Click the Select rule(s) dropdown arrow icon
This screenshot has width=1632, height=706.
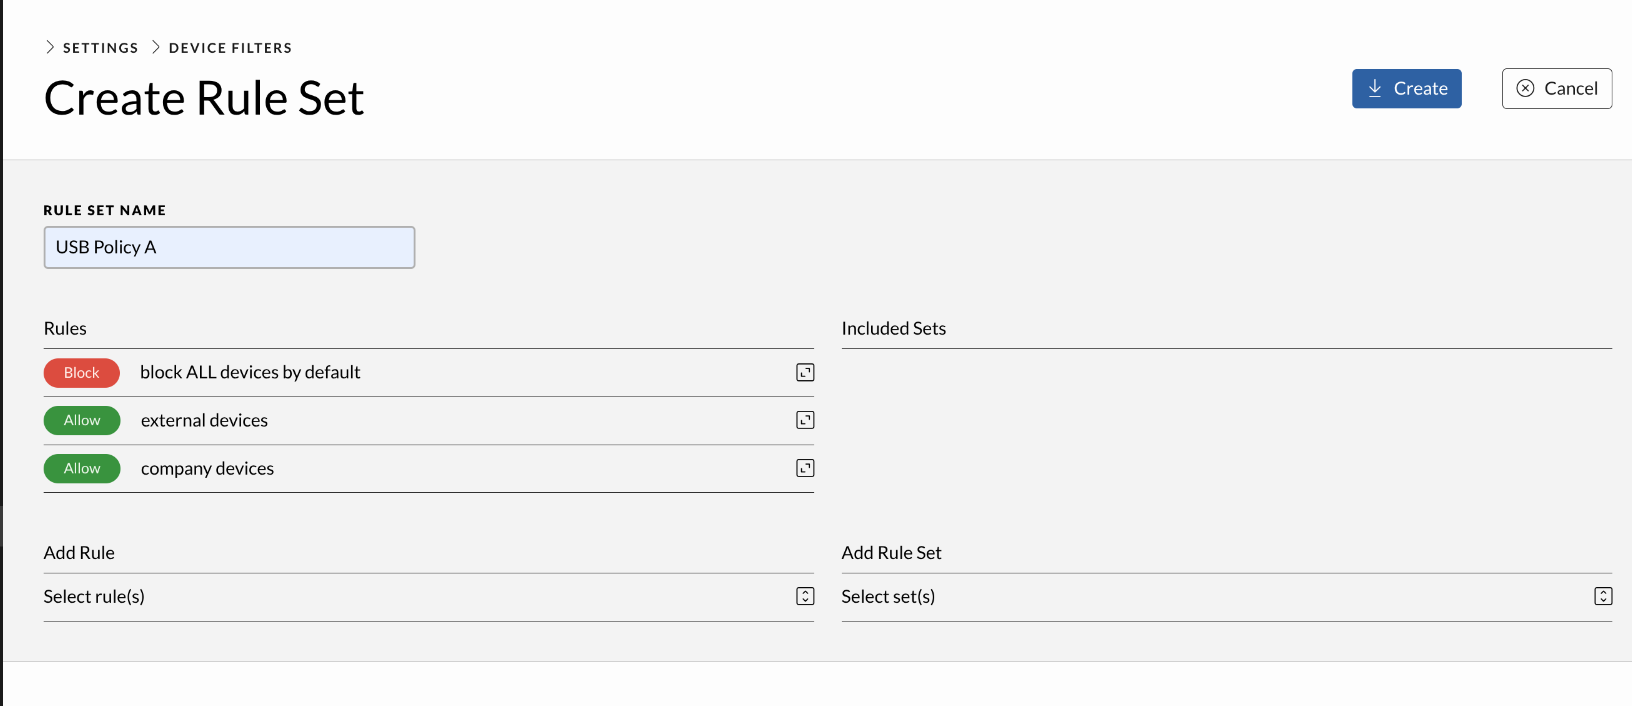(805, 596)
